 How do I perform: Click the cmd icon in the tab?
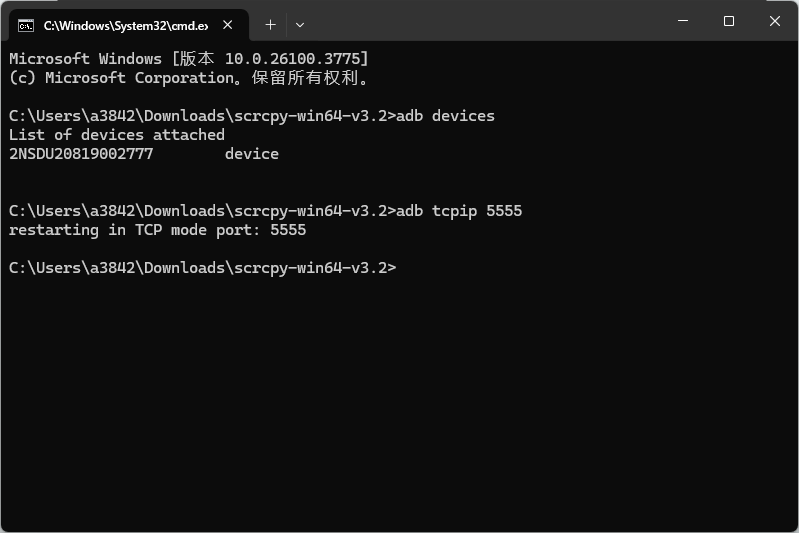(26, 25)
